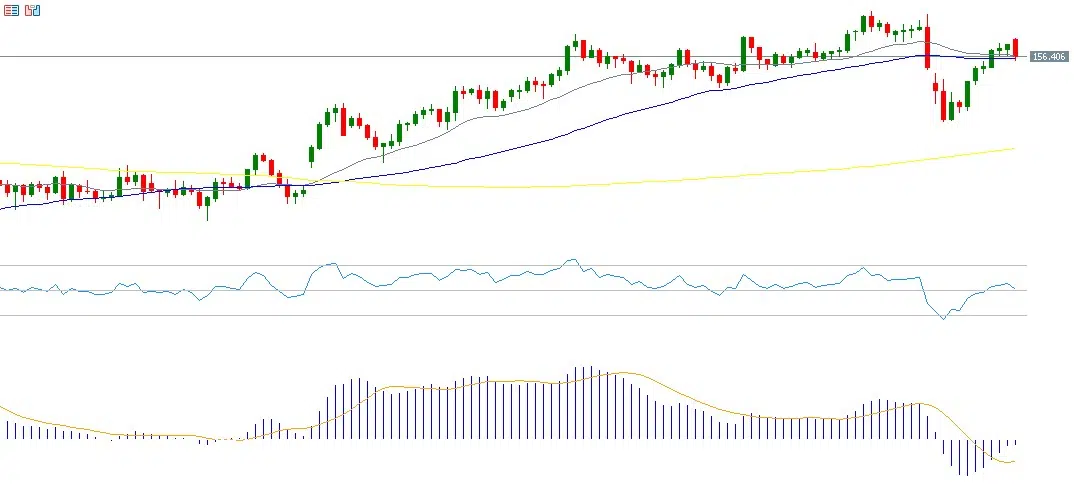Click the 156.406 current price label
This screenshot has height=498, width=1074.
pyautogui.click(x=1048, y=57)
